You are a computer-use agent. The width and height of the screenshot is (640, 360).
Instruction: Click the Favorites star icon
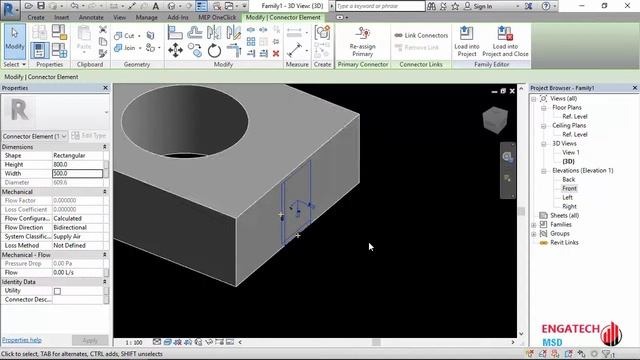tap(455, 6)
